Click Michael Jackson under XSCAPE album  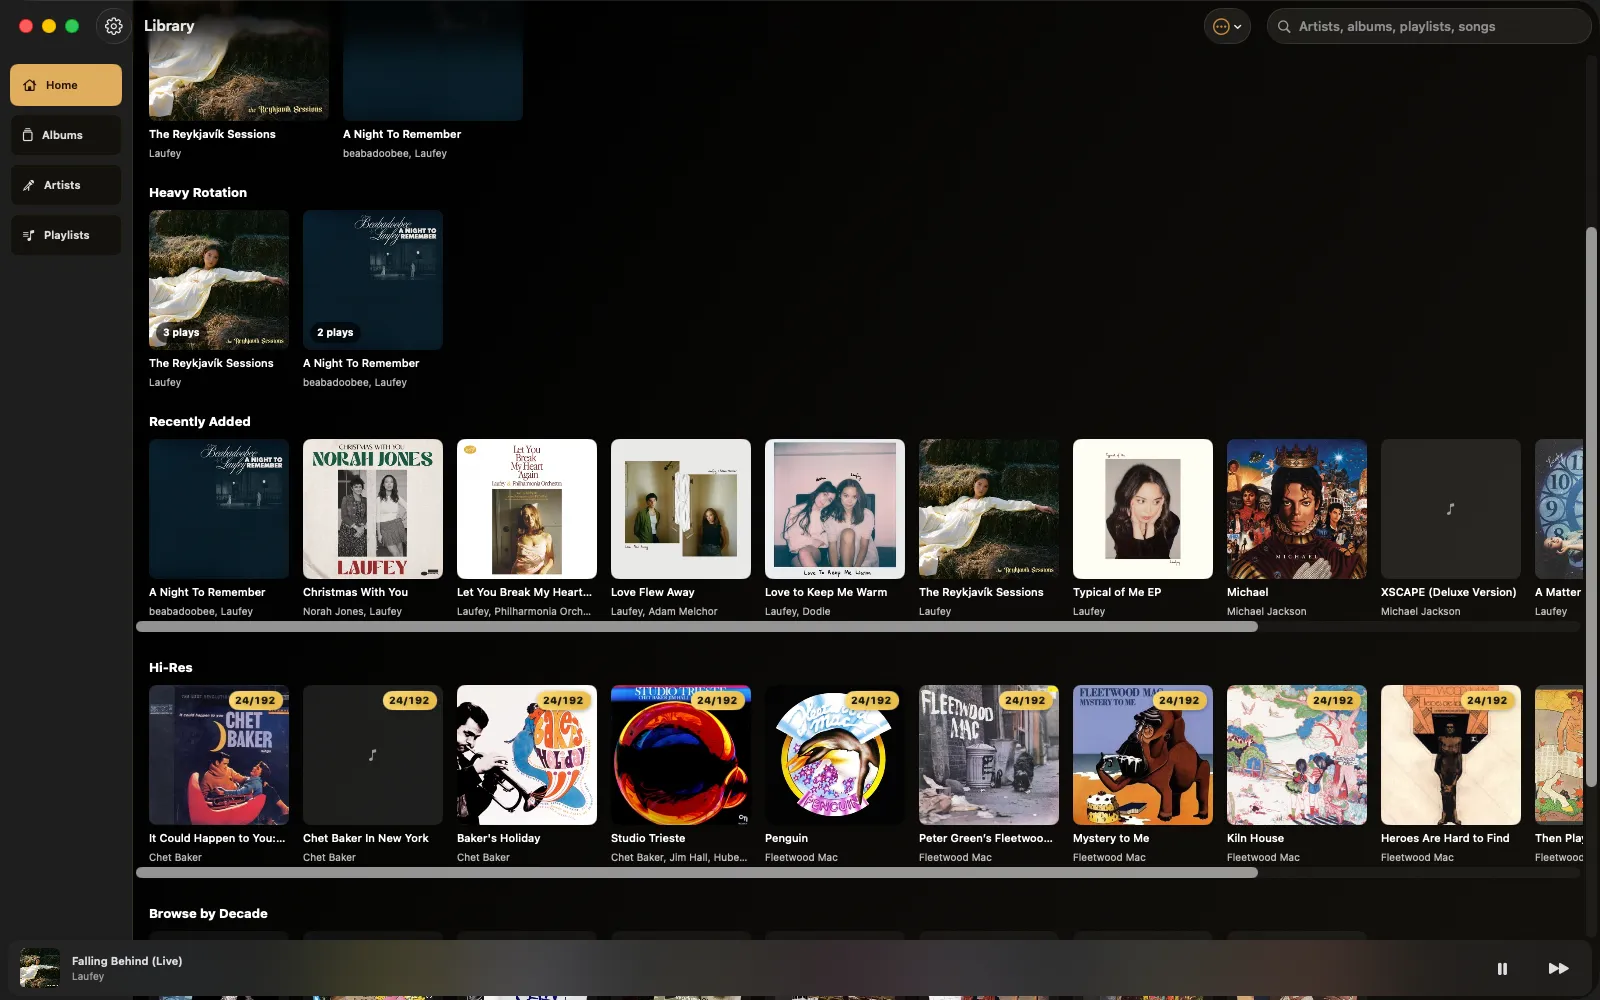click(1420, 611)
